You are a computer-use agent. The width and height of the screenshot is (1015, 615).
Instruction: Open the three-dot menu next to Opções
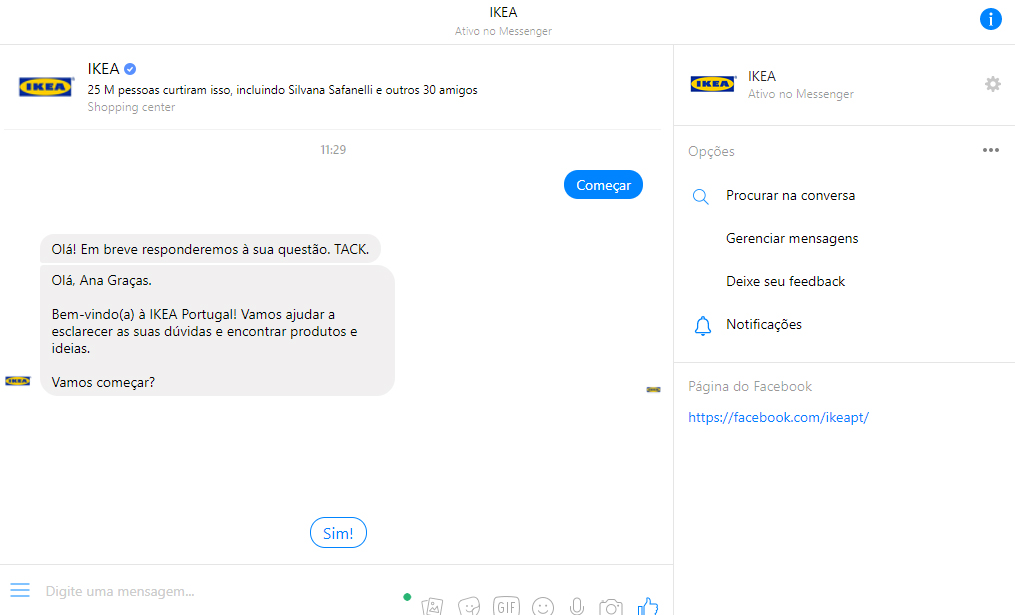pos(991,149)
